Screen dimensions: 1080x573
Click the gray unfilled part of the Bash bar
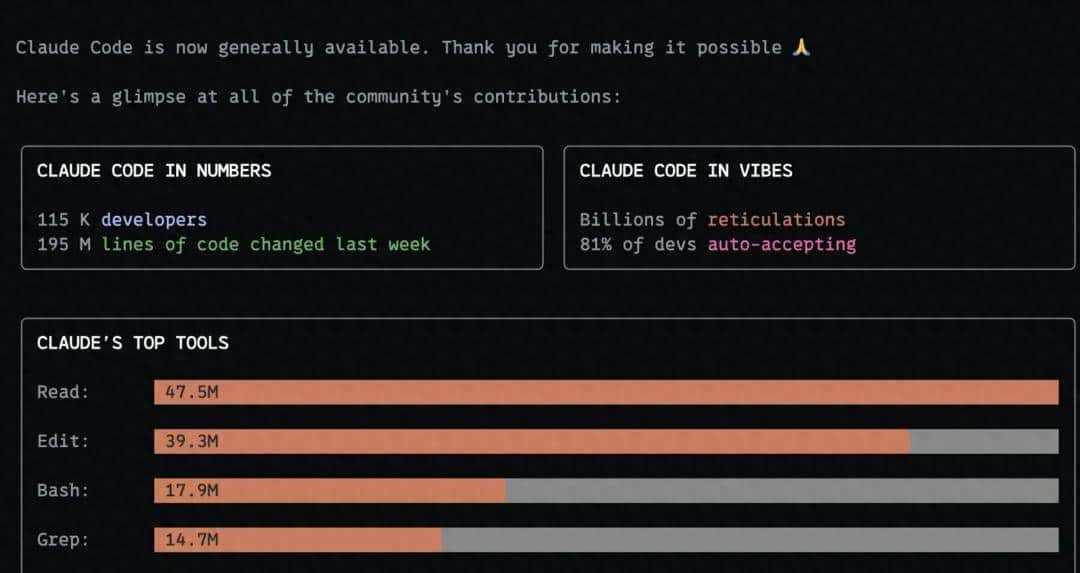[x=781, y=490]
